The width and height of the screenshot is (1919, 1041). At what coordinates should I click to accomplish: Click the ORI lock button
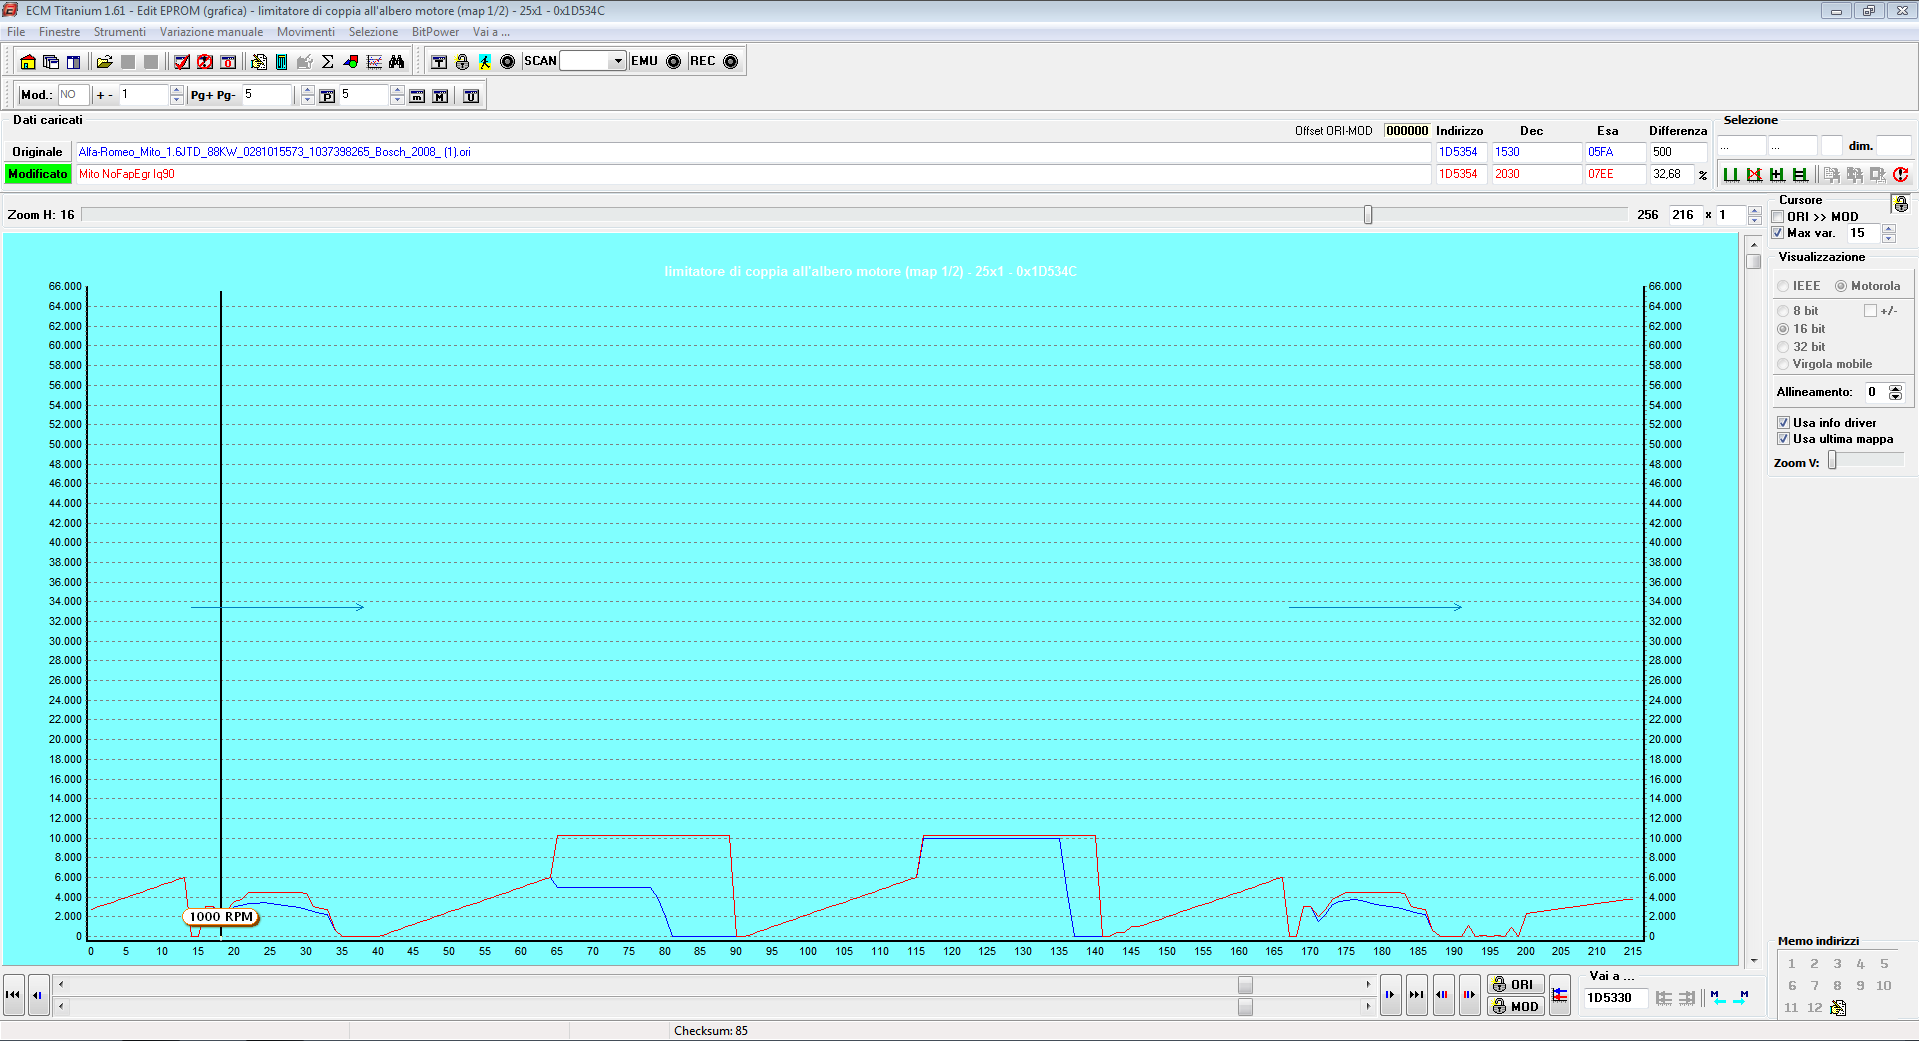[x=1514, y=985]
